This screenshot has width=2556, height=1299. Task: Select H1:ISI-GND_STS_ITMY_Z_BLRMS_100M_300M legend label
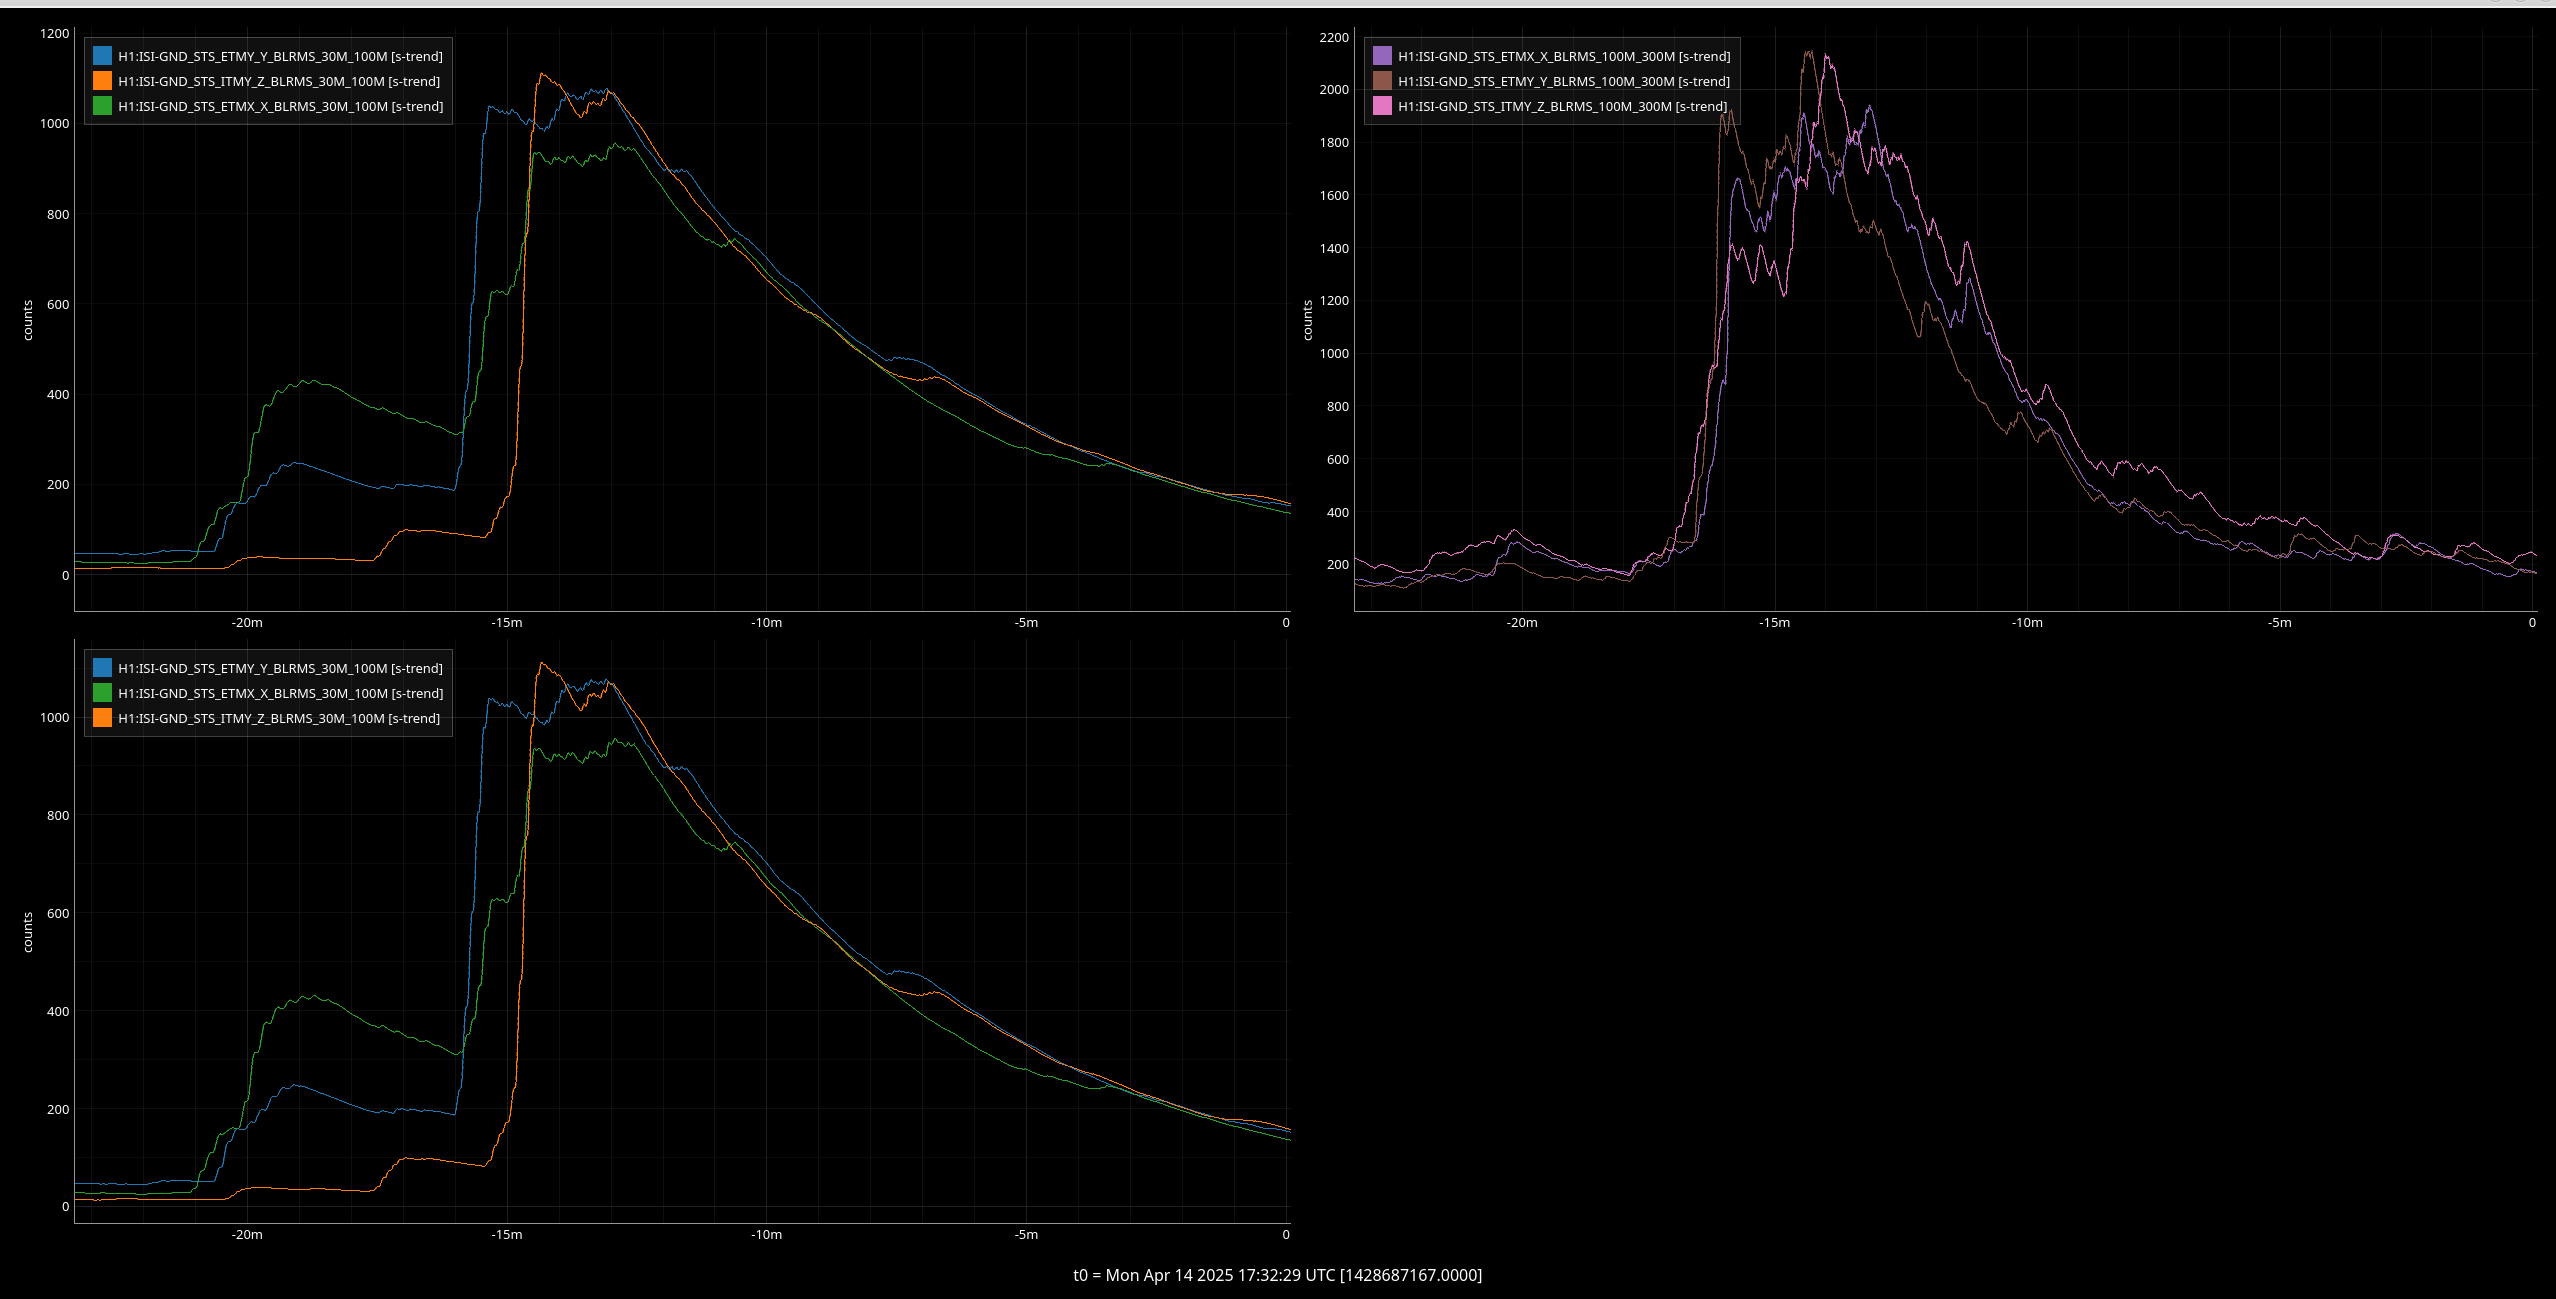click(1562, 107)
